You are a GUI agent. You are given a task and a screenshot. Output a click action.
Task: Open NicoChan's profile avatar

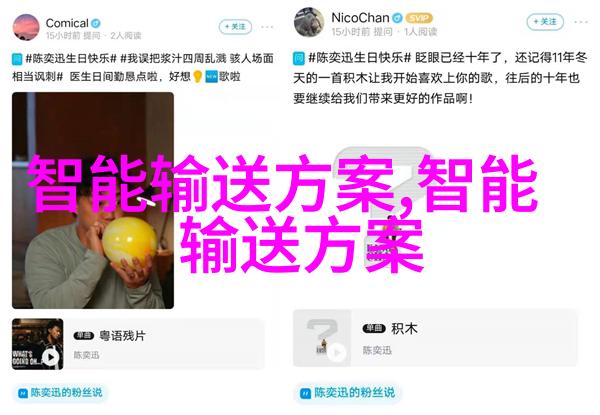pos(309,22)
